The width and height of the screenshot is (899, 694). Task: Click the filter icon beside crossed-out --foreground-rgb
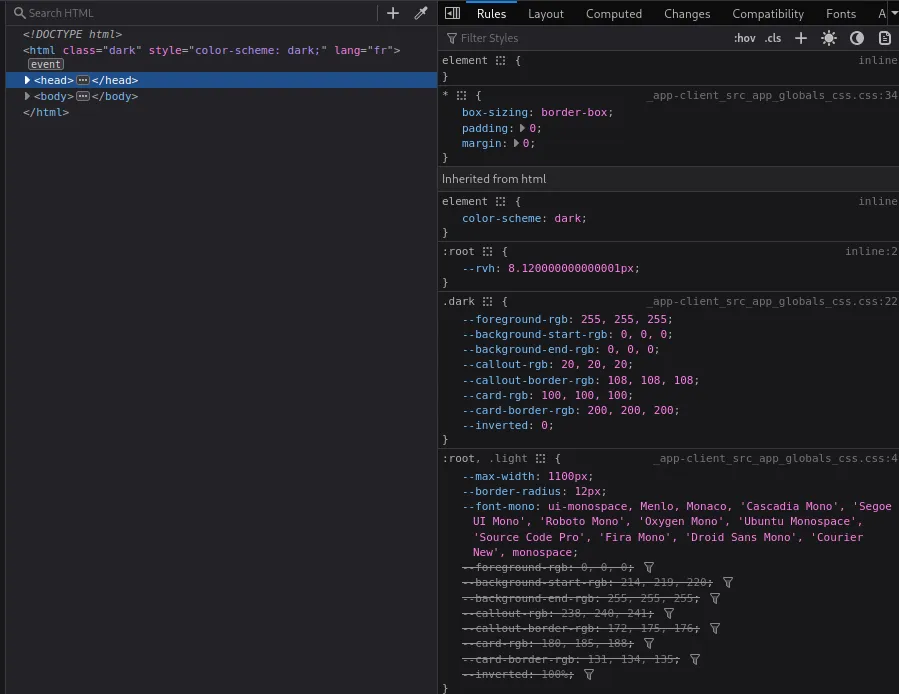tap(649, 567)
